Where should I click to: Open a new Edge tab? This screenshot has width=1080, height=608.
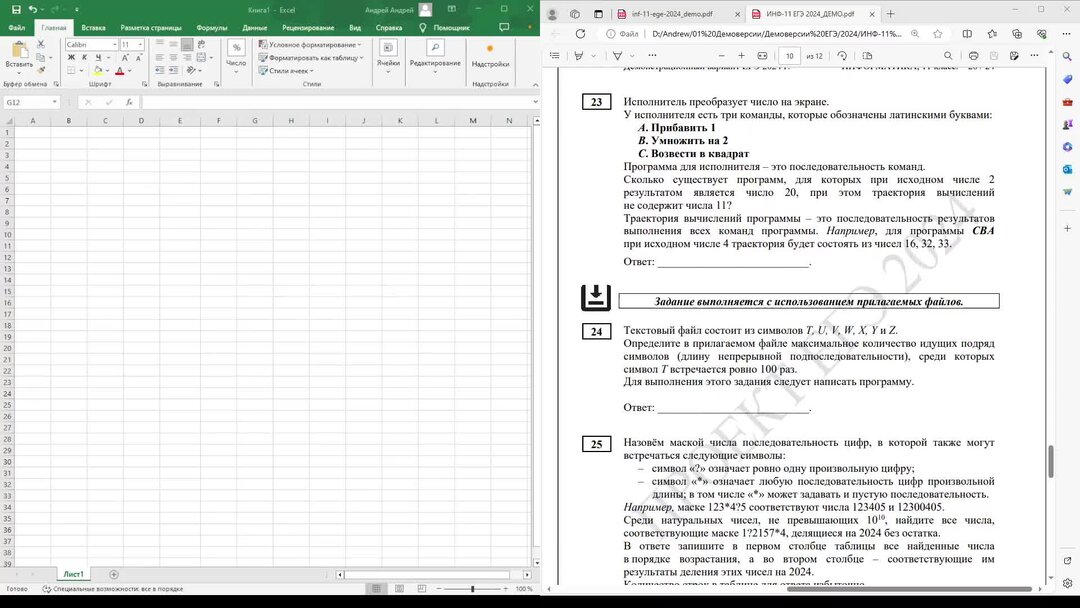click(x=890, y=14)
